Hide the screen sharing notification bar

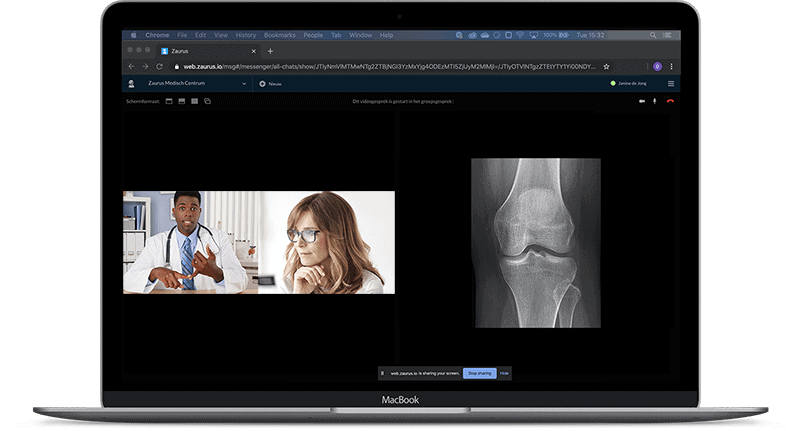click(504, 373)
